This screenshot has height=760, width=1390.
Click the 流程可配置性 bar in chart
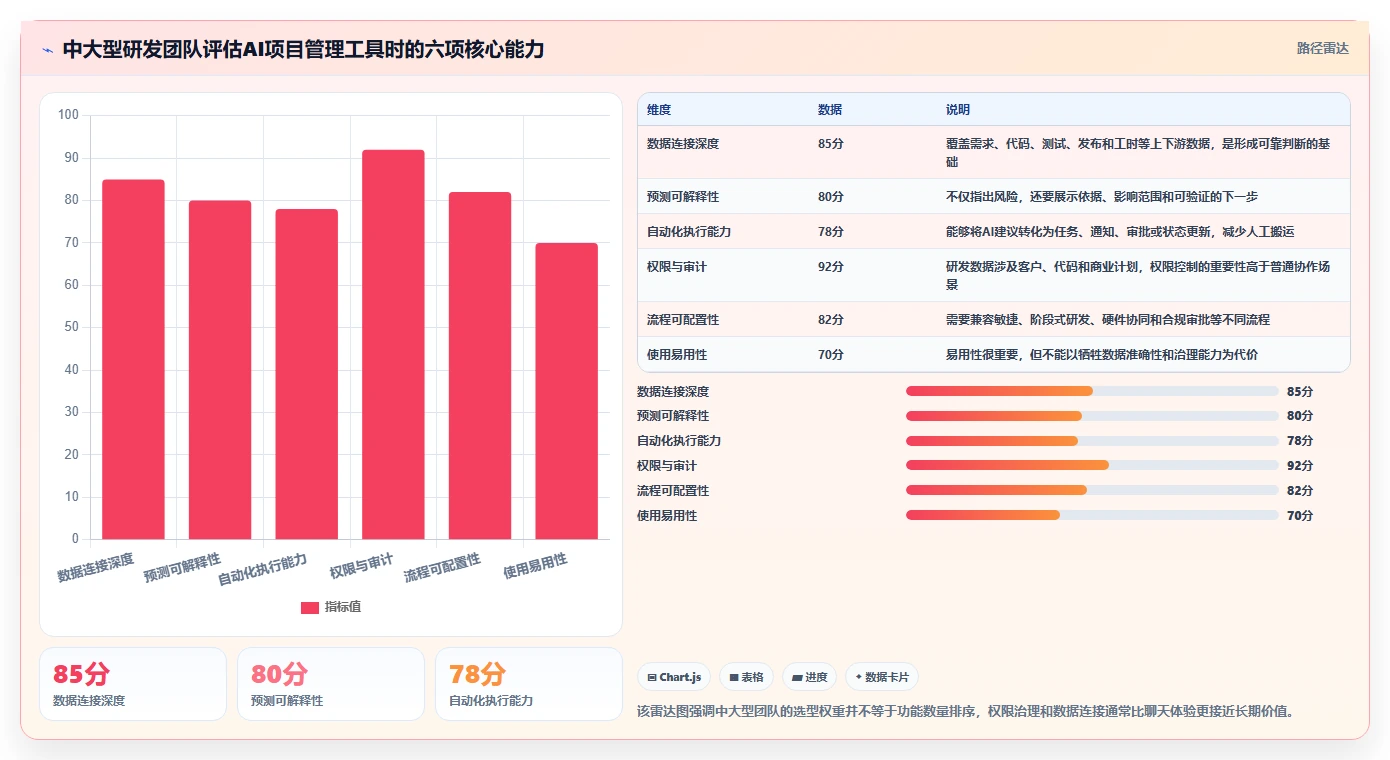(480, 365)
